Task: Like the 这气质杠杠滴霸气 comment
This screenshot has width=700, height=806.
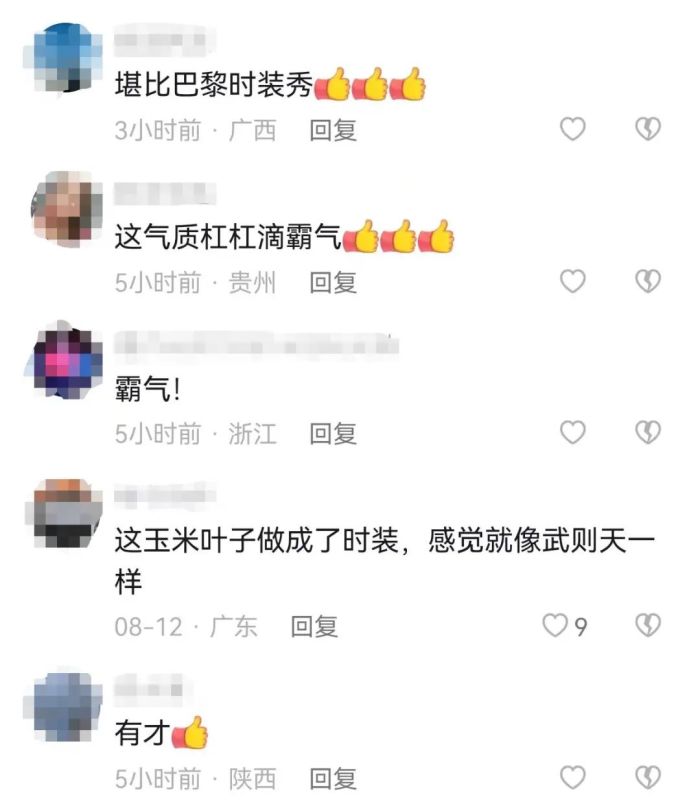Action: [x=573, y=281]
